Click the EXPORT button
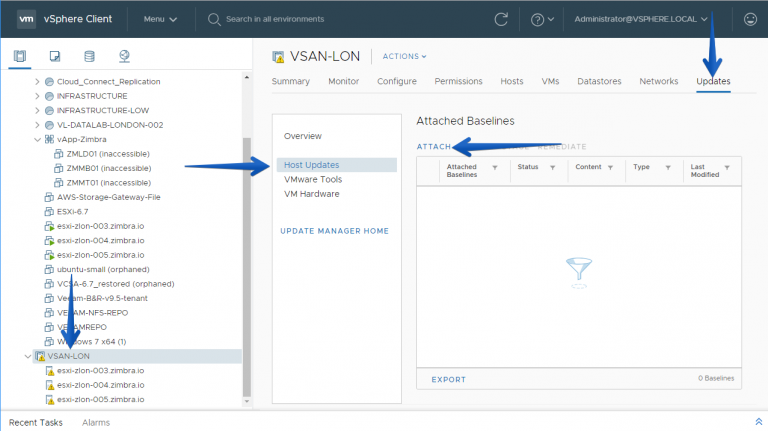The image size is (768, 431). coord(449,380)
